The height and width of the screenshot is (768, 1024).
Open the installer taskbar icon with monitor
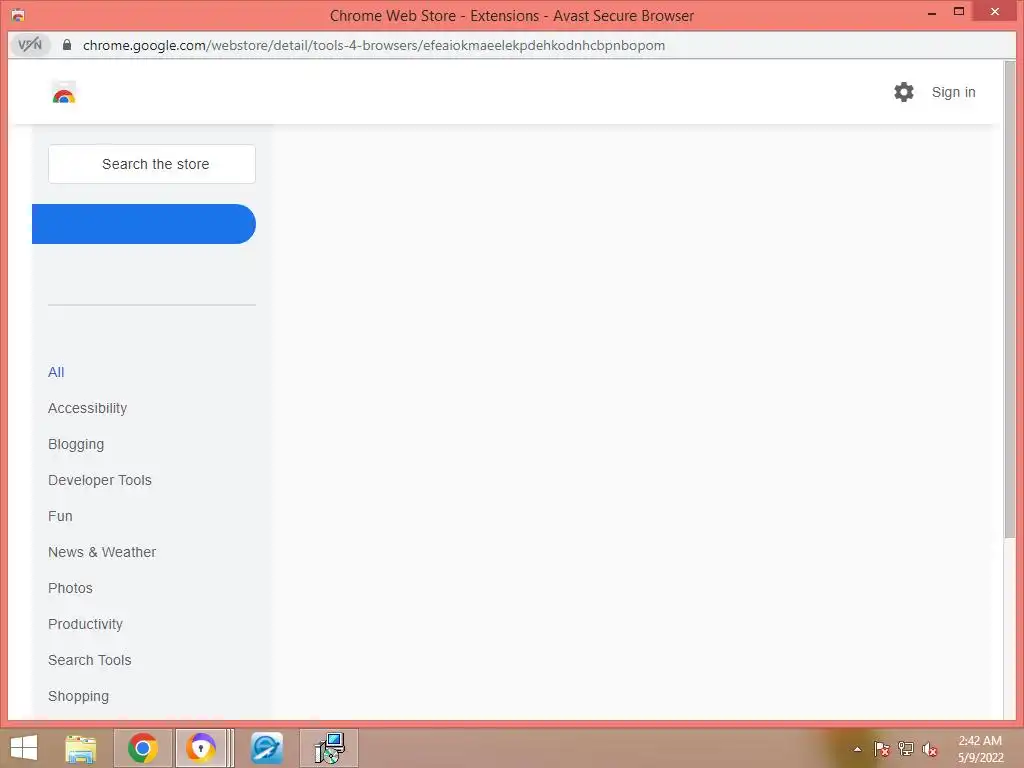329,748
